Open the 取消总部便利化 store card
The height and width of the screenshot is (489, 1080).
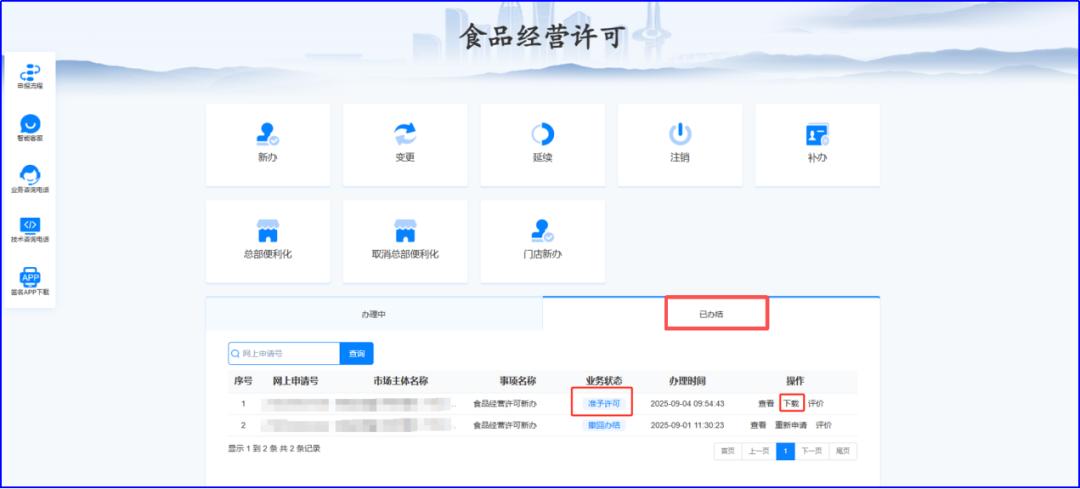[x=405, y=242]
